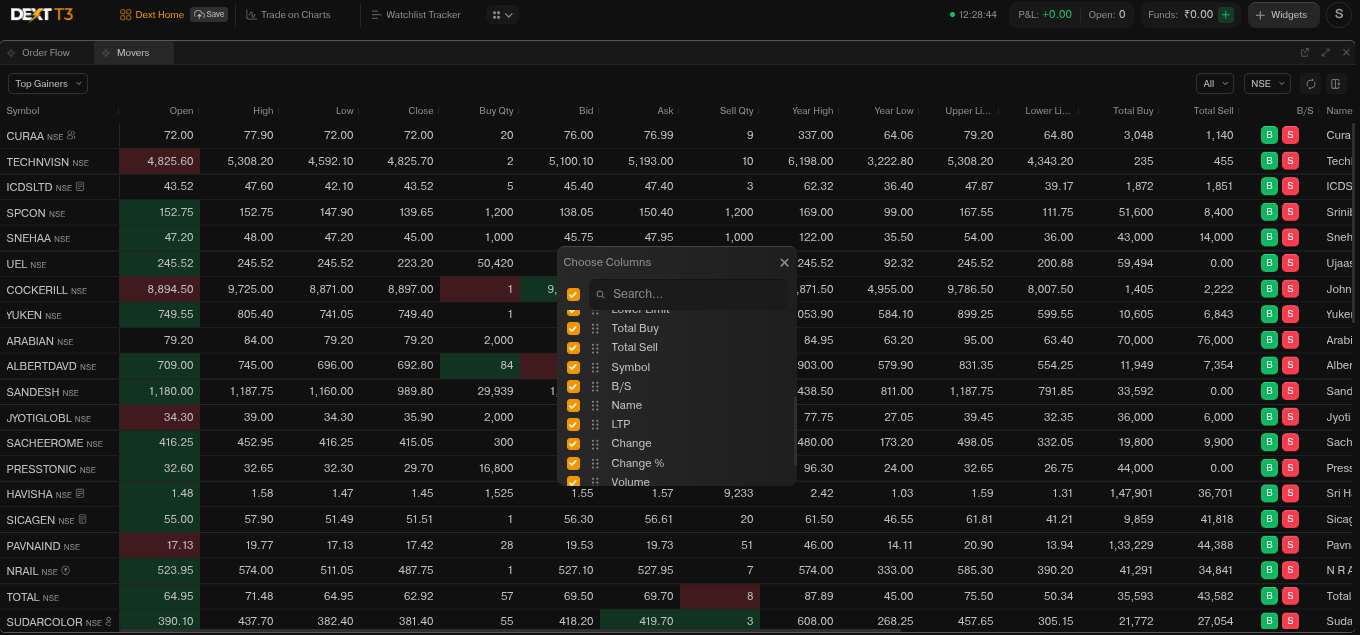The width and height of the screenshot is (1360, 635).
Task: Expand the Movers panel to full screen
Action: tap(1325, 52)
